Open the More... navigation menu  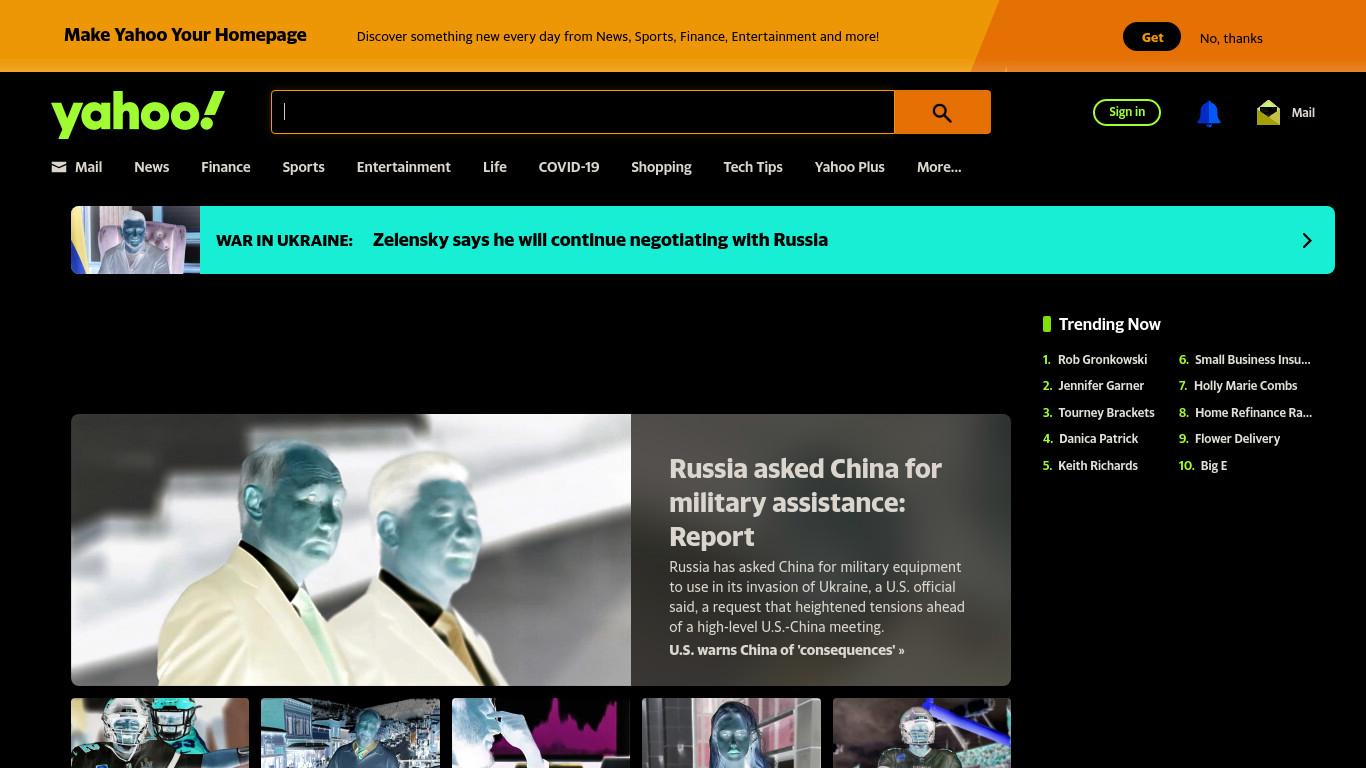[x=939, y=167]
